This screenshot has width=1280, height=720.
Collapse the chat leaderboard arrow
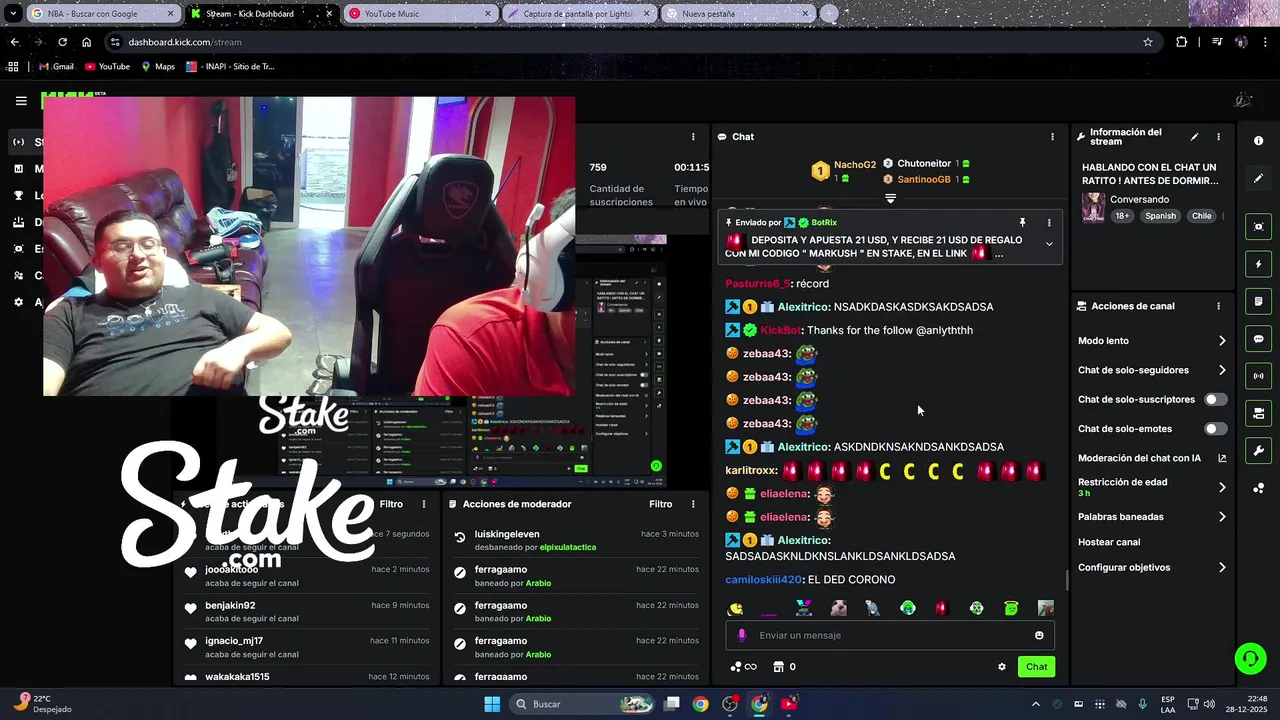(890, 198)
